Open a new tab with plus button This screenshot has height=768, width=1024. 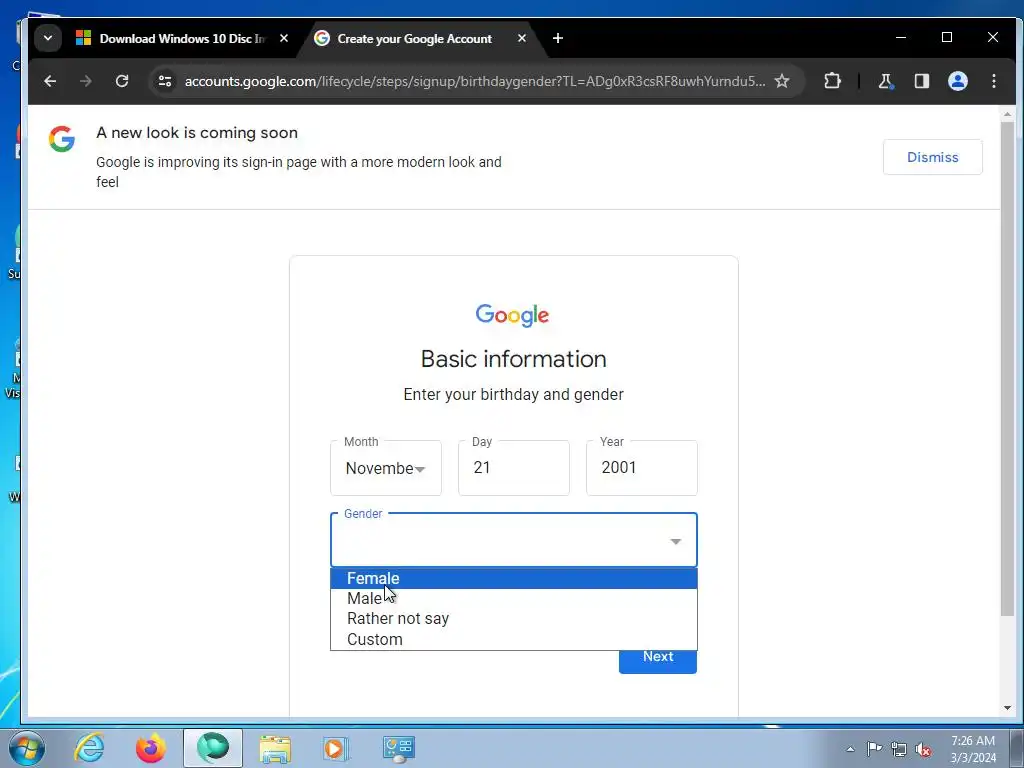[558, 38]
